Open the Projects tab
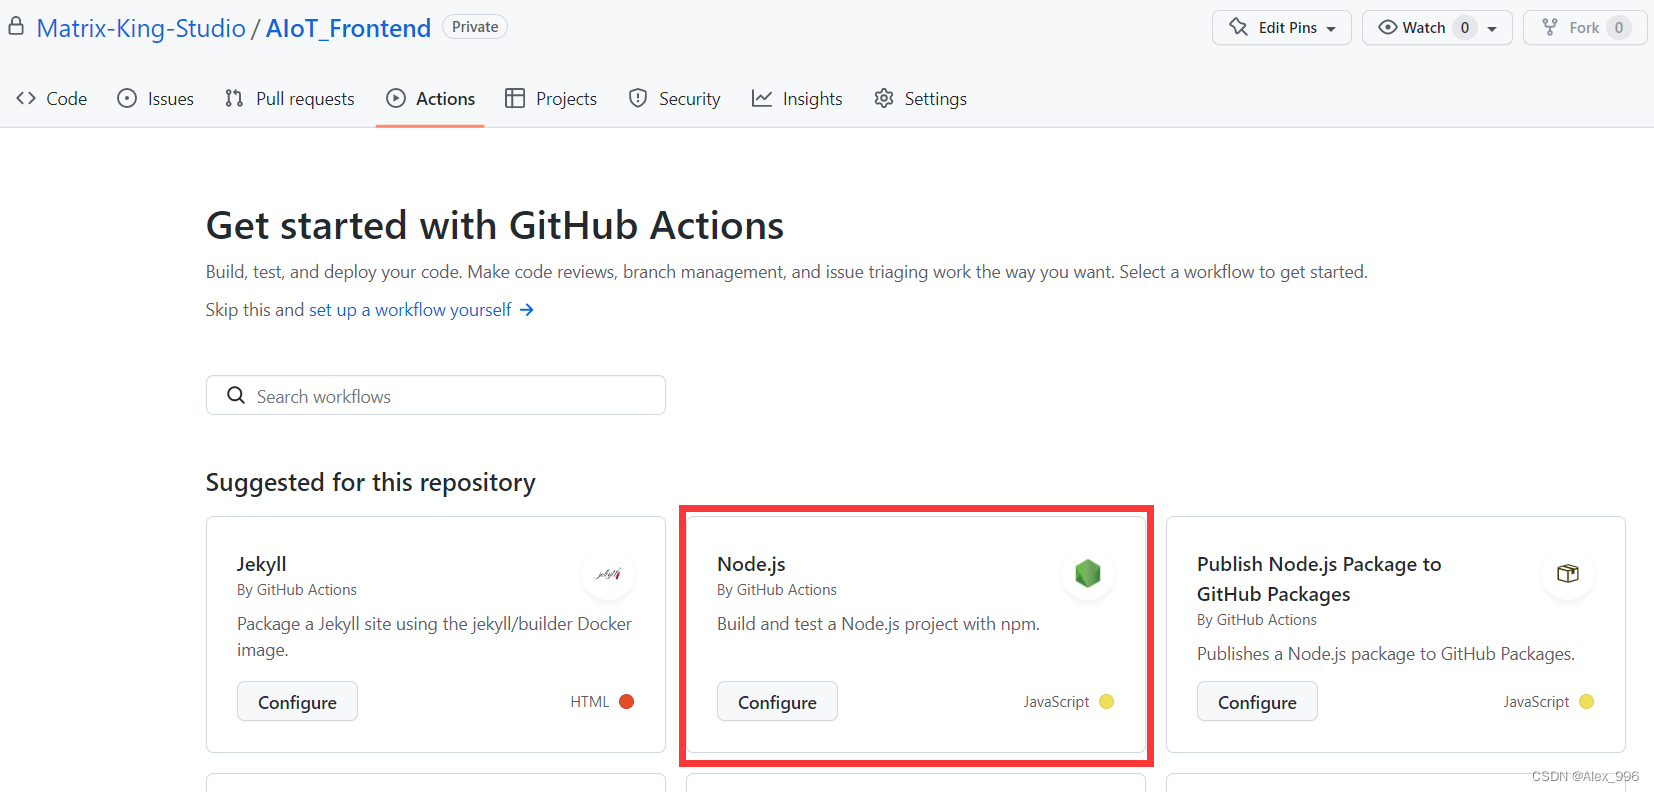 (x=551, y=98)
